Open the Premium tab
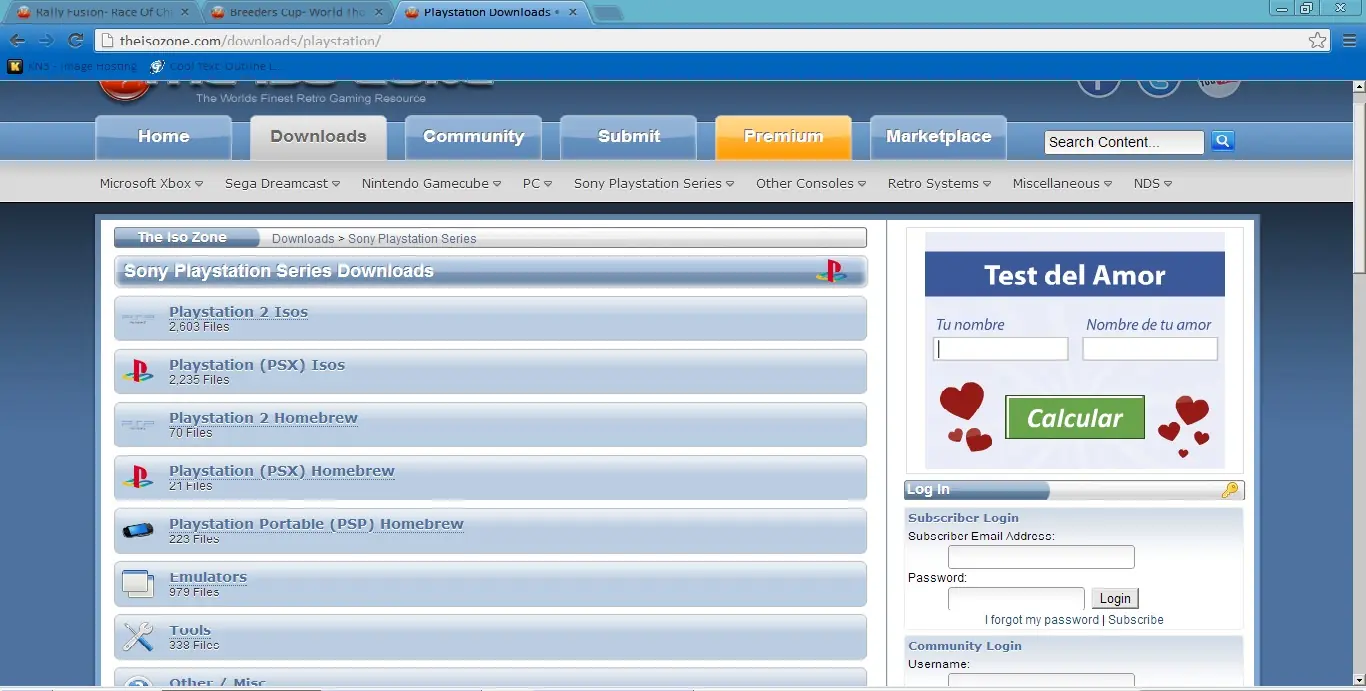 [783, 137]
